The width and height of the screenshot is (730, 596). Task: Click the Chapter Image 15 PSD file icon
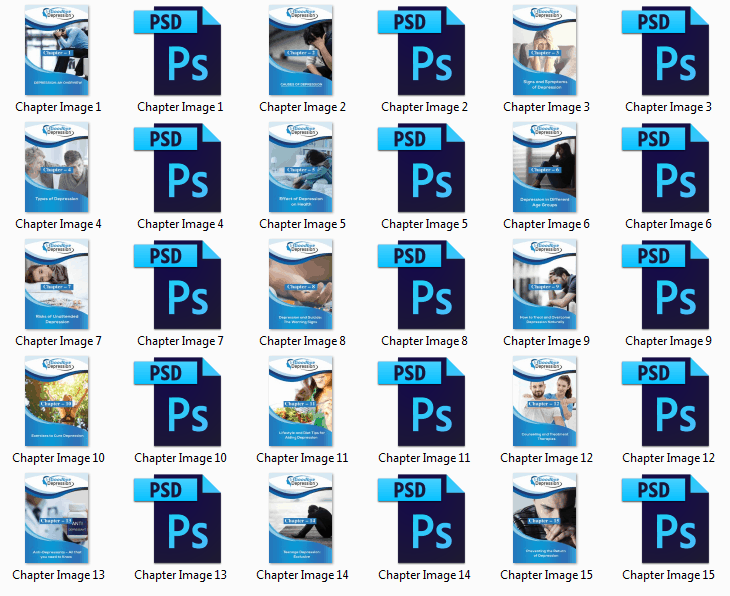pos(668,518)
